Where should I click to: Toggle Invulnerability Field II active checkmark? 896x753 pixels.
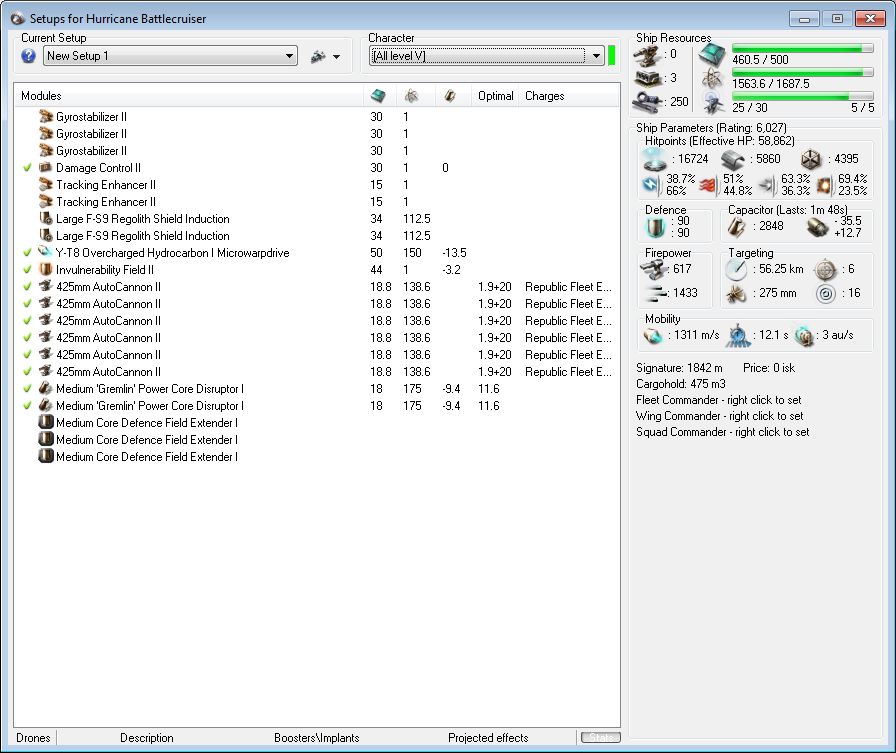(x=27, y=270)
